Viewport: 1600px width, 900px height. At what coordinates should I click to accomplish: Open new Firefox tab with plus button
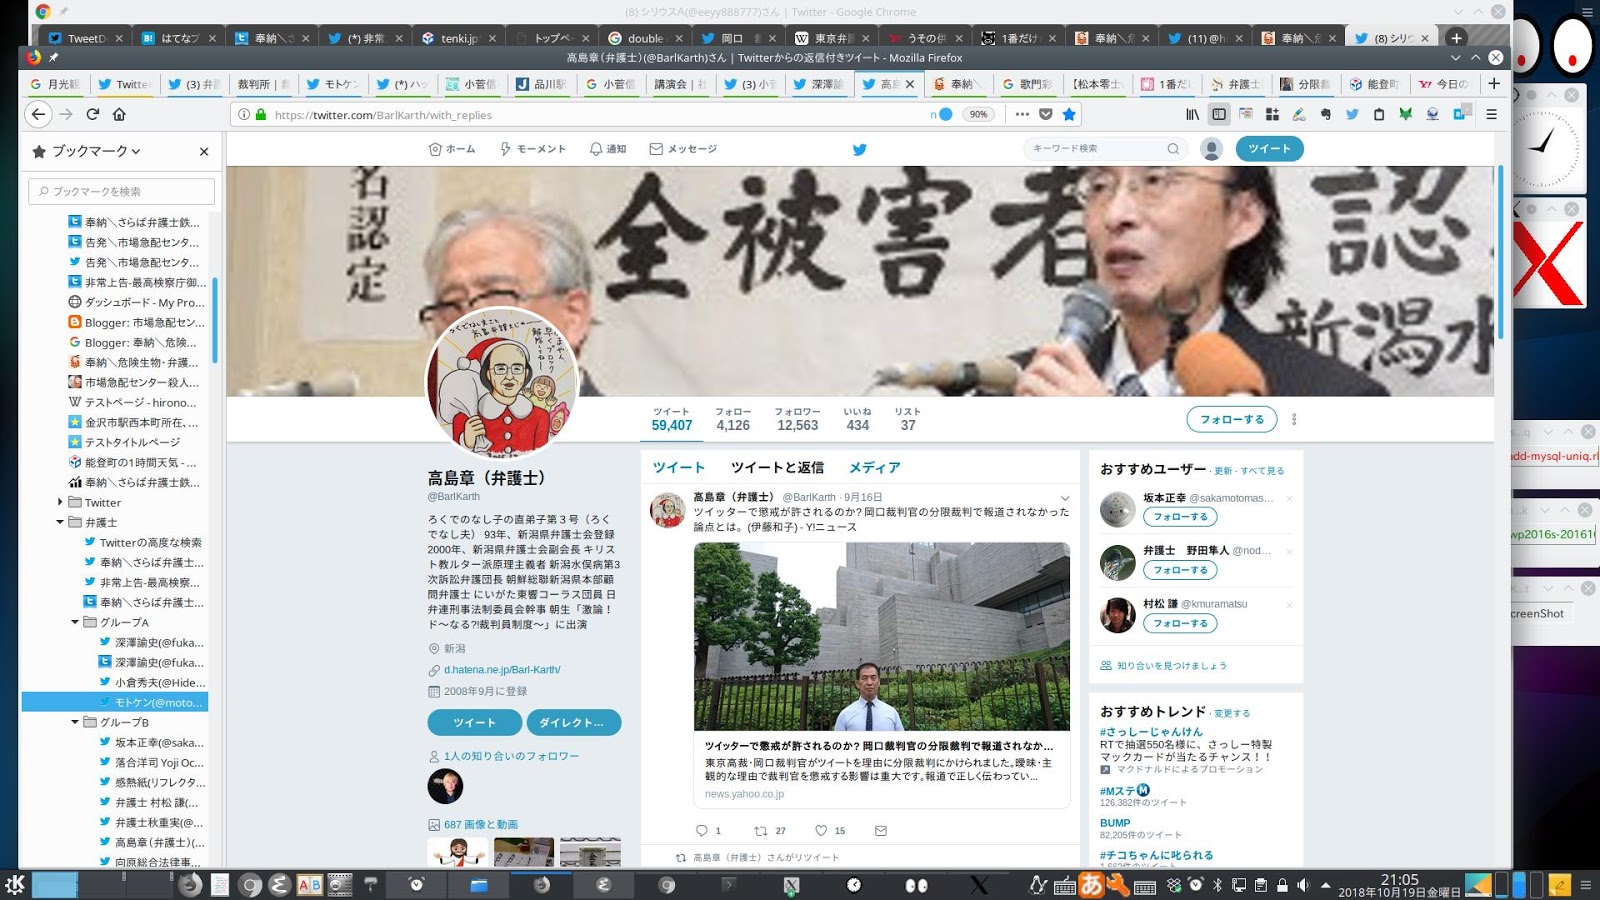point(1494,84)
